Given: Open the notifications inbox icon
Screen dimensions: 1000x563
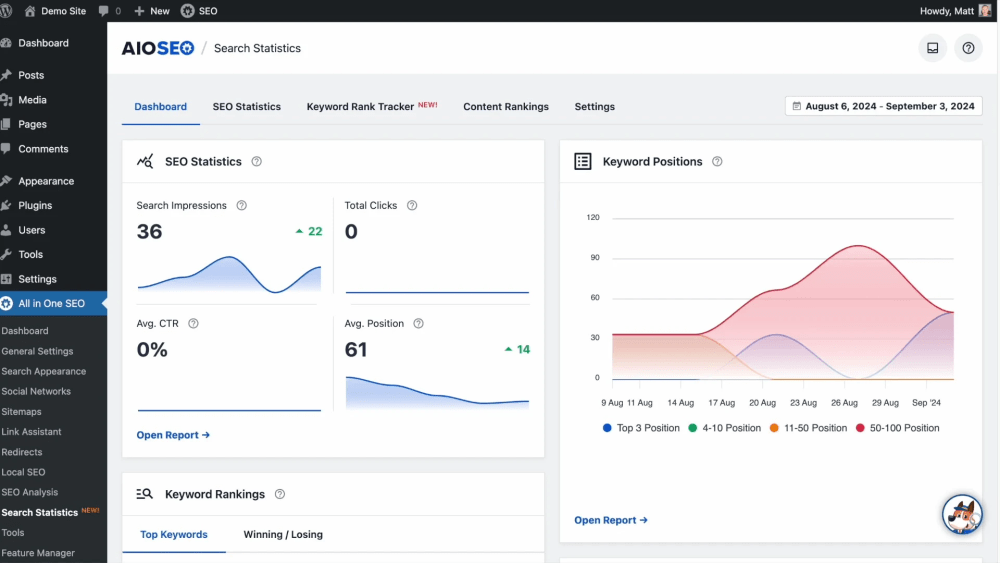Looking at the screenshot, I should point(932,48).
